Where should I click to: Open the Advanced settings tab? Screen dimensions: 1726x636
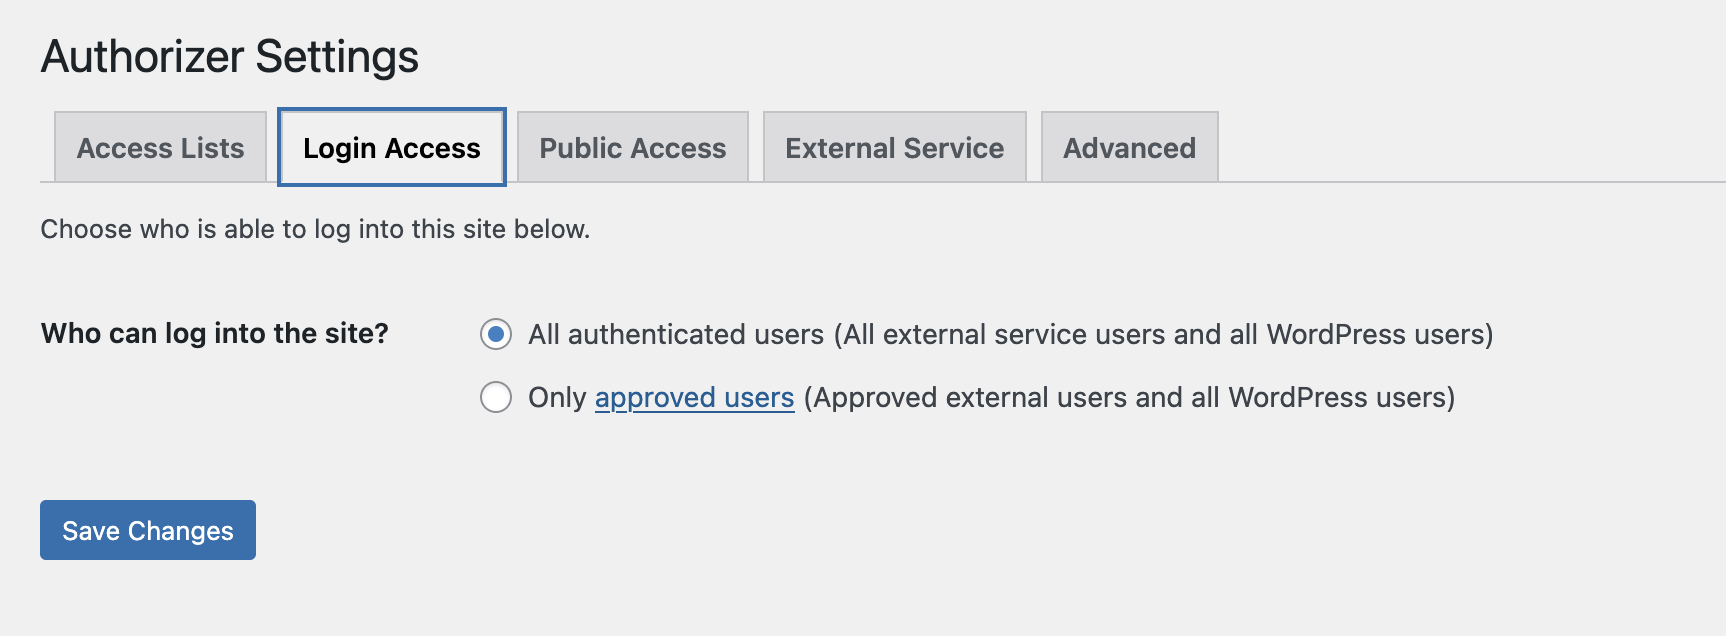coord(1129,148)
